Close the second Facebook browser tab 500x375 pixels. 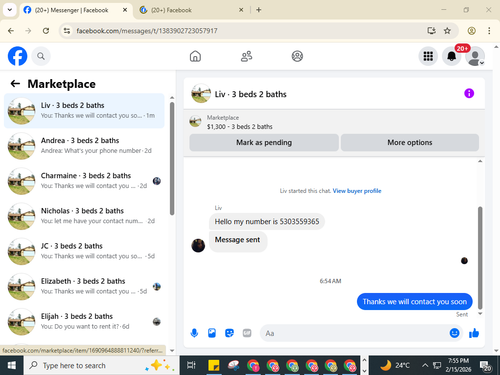[x=241, y=10]
